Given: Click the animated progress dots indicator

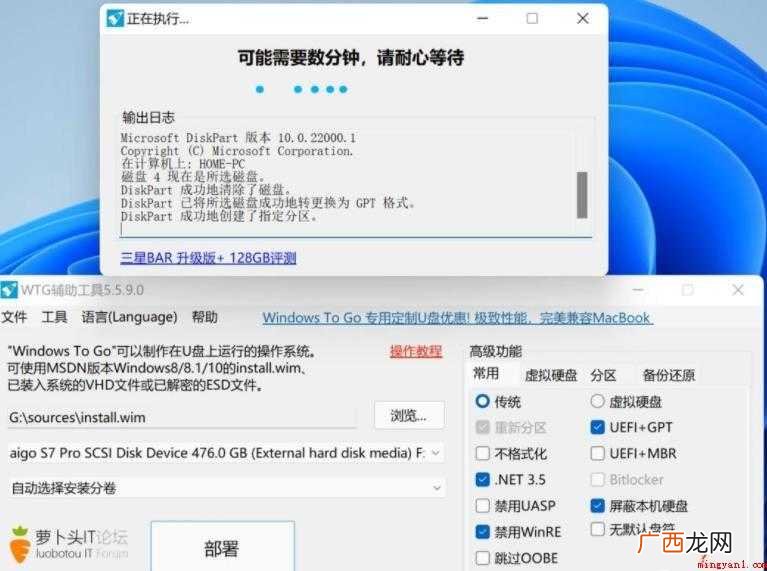Looking at the screenshot, I should 302,89.
